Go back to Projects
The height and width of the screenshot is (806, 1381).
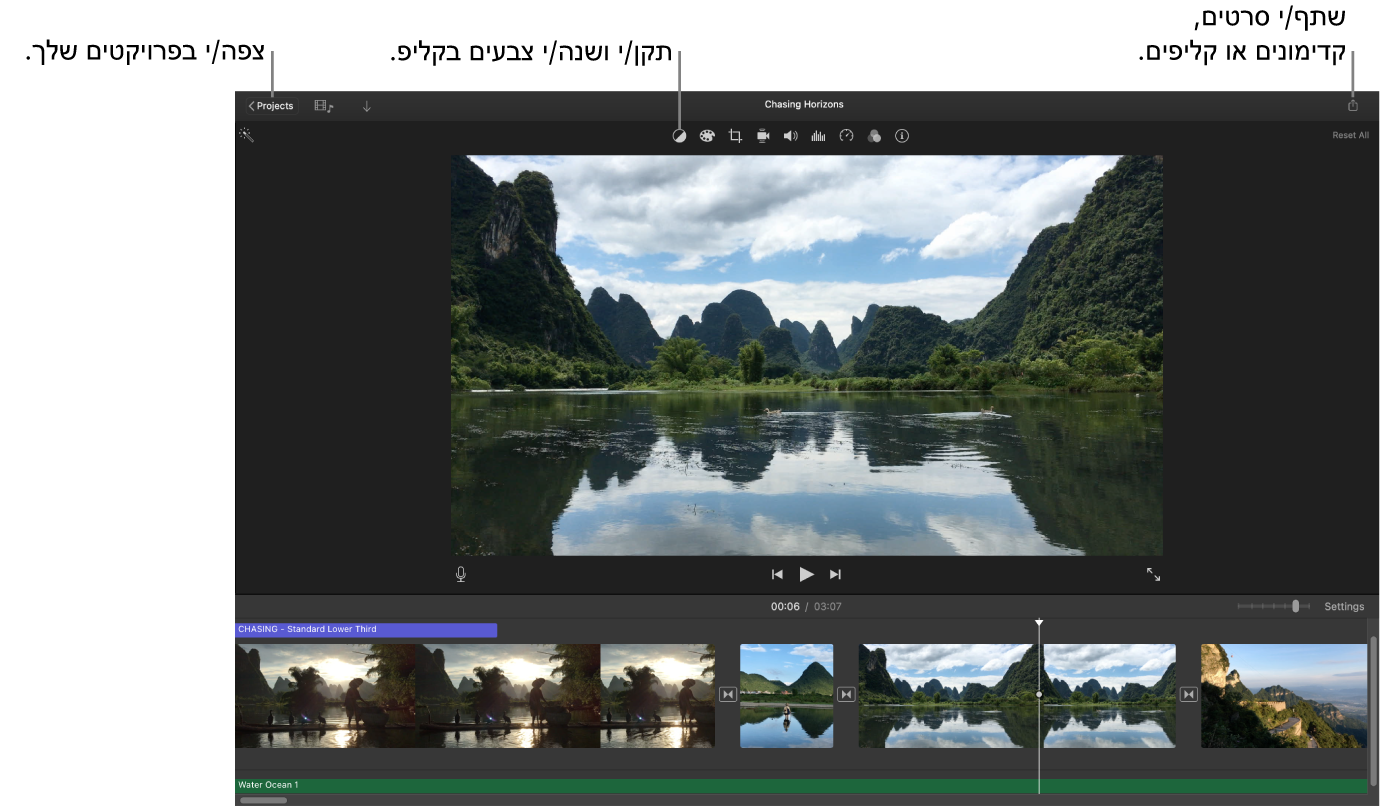click(x=269, y=105)
